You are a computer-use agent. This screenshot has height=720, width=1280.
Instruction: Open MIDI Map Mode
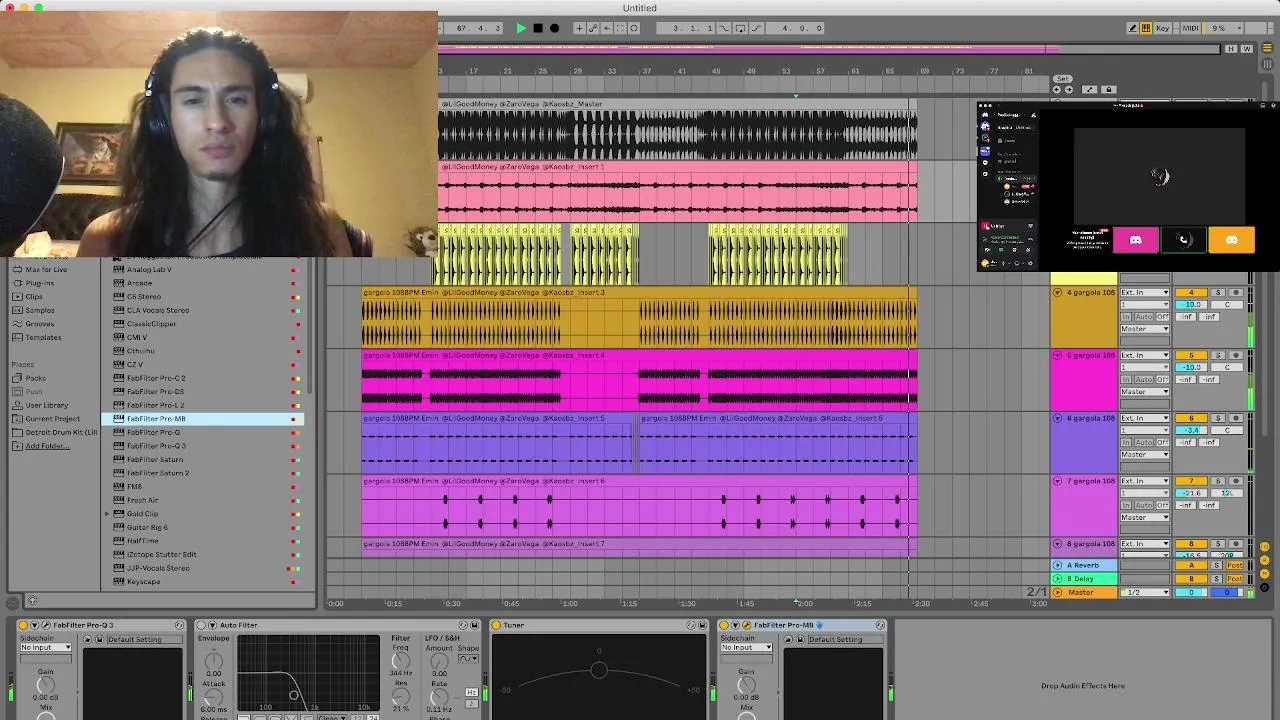tap(1191, 28)
